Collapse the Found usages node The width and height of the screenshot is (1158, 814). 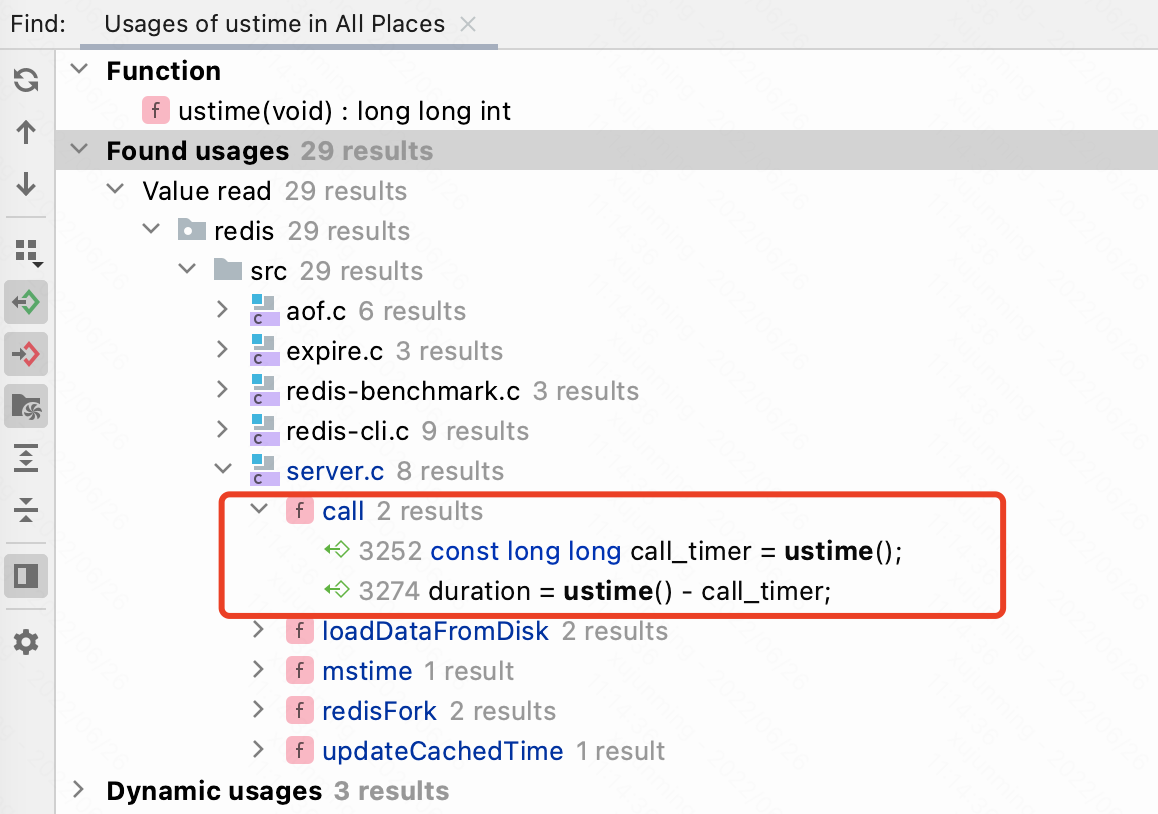click(x=79, y=149)
